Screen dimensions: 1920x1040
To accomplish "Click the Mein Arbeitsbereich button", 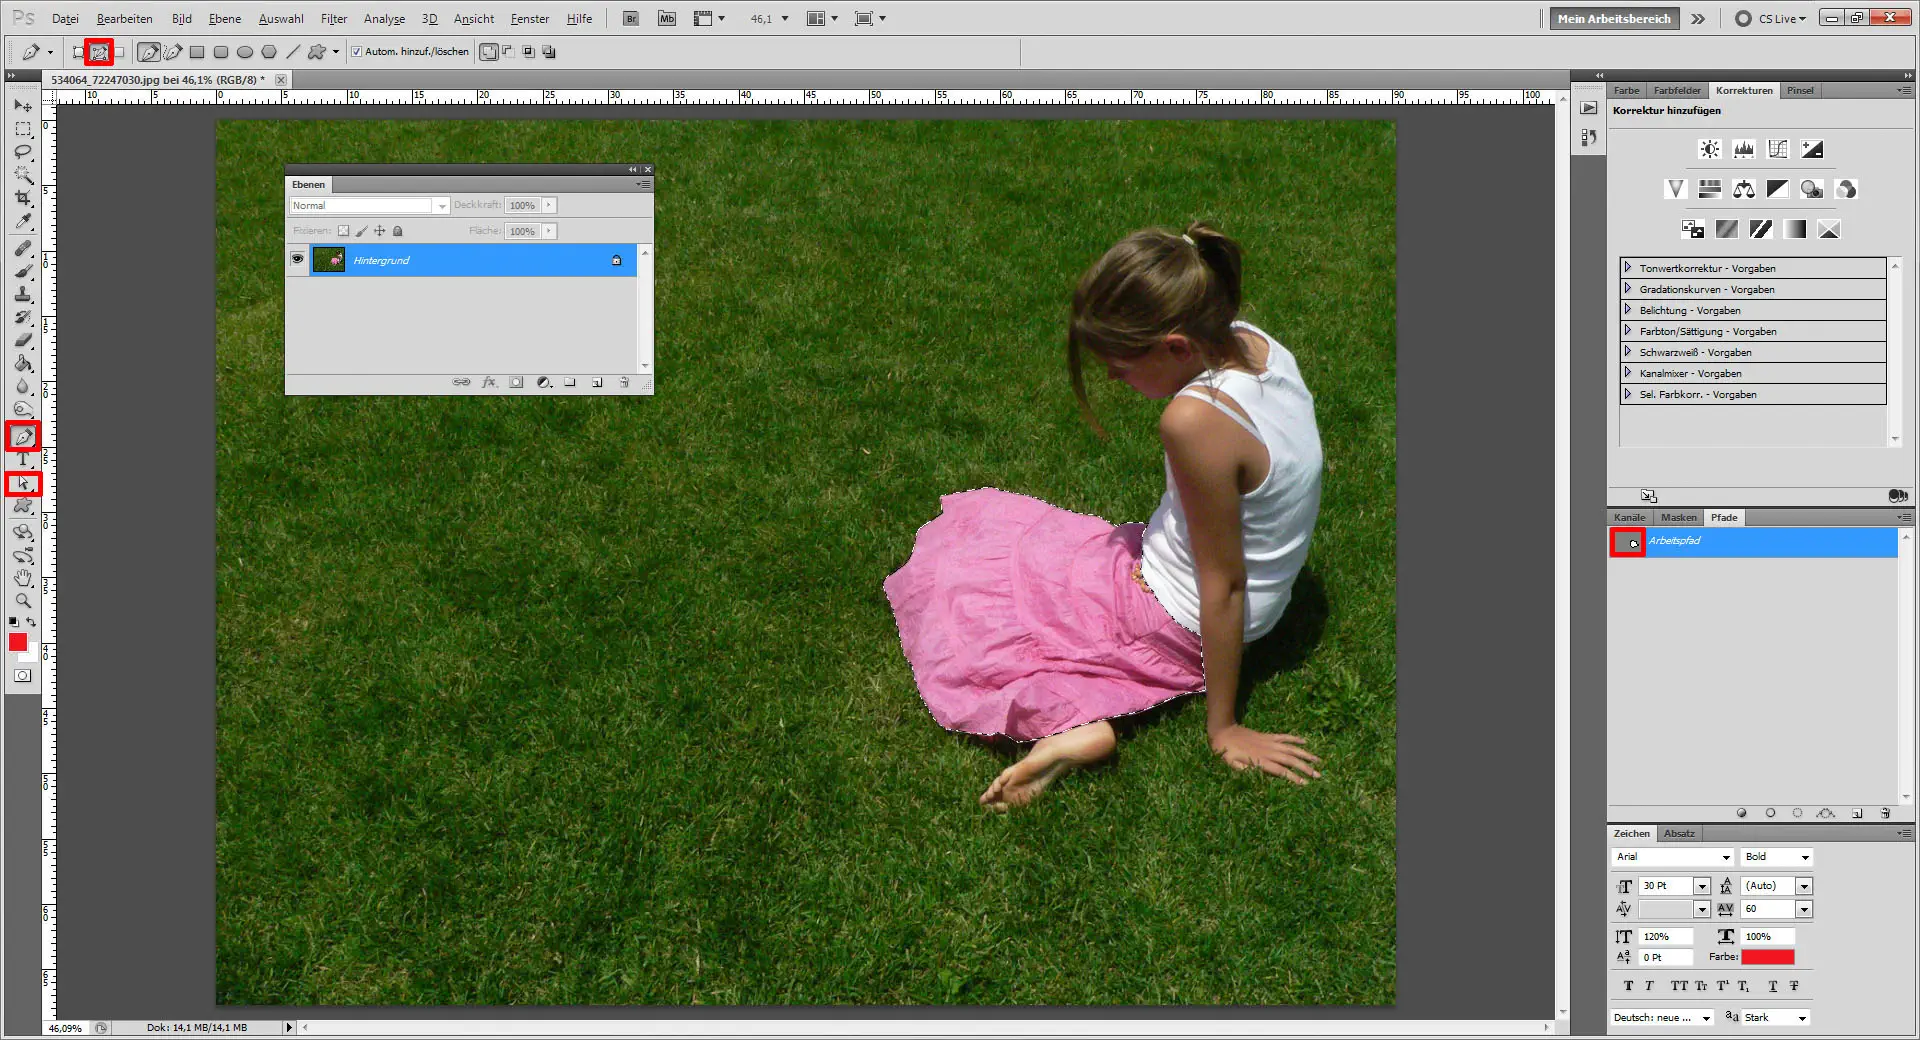I will click(x=1613, y=18).
